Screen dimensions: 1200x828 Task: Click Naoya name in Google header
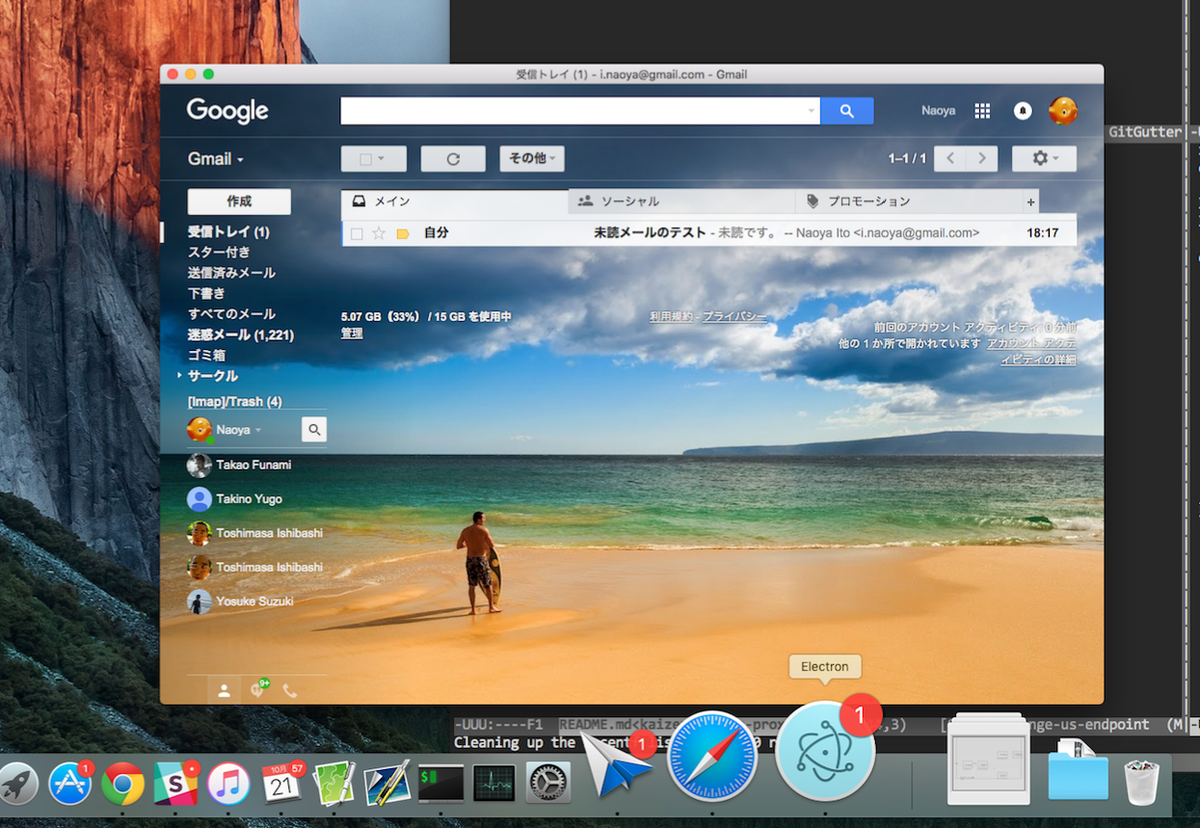pyautogui.click(x=938, y=111)
